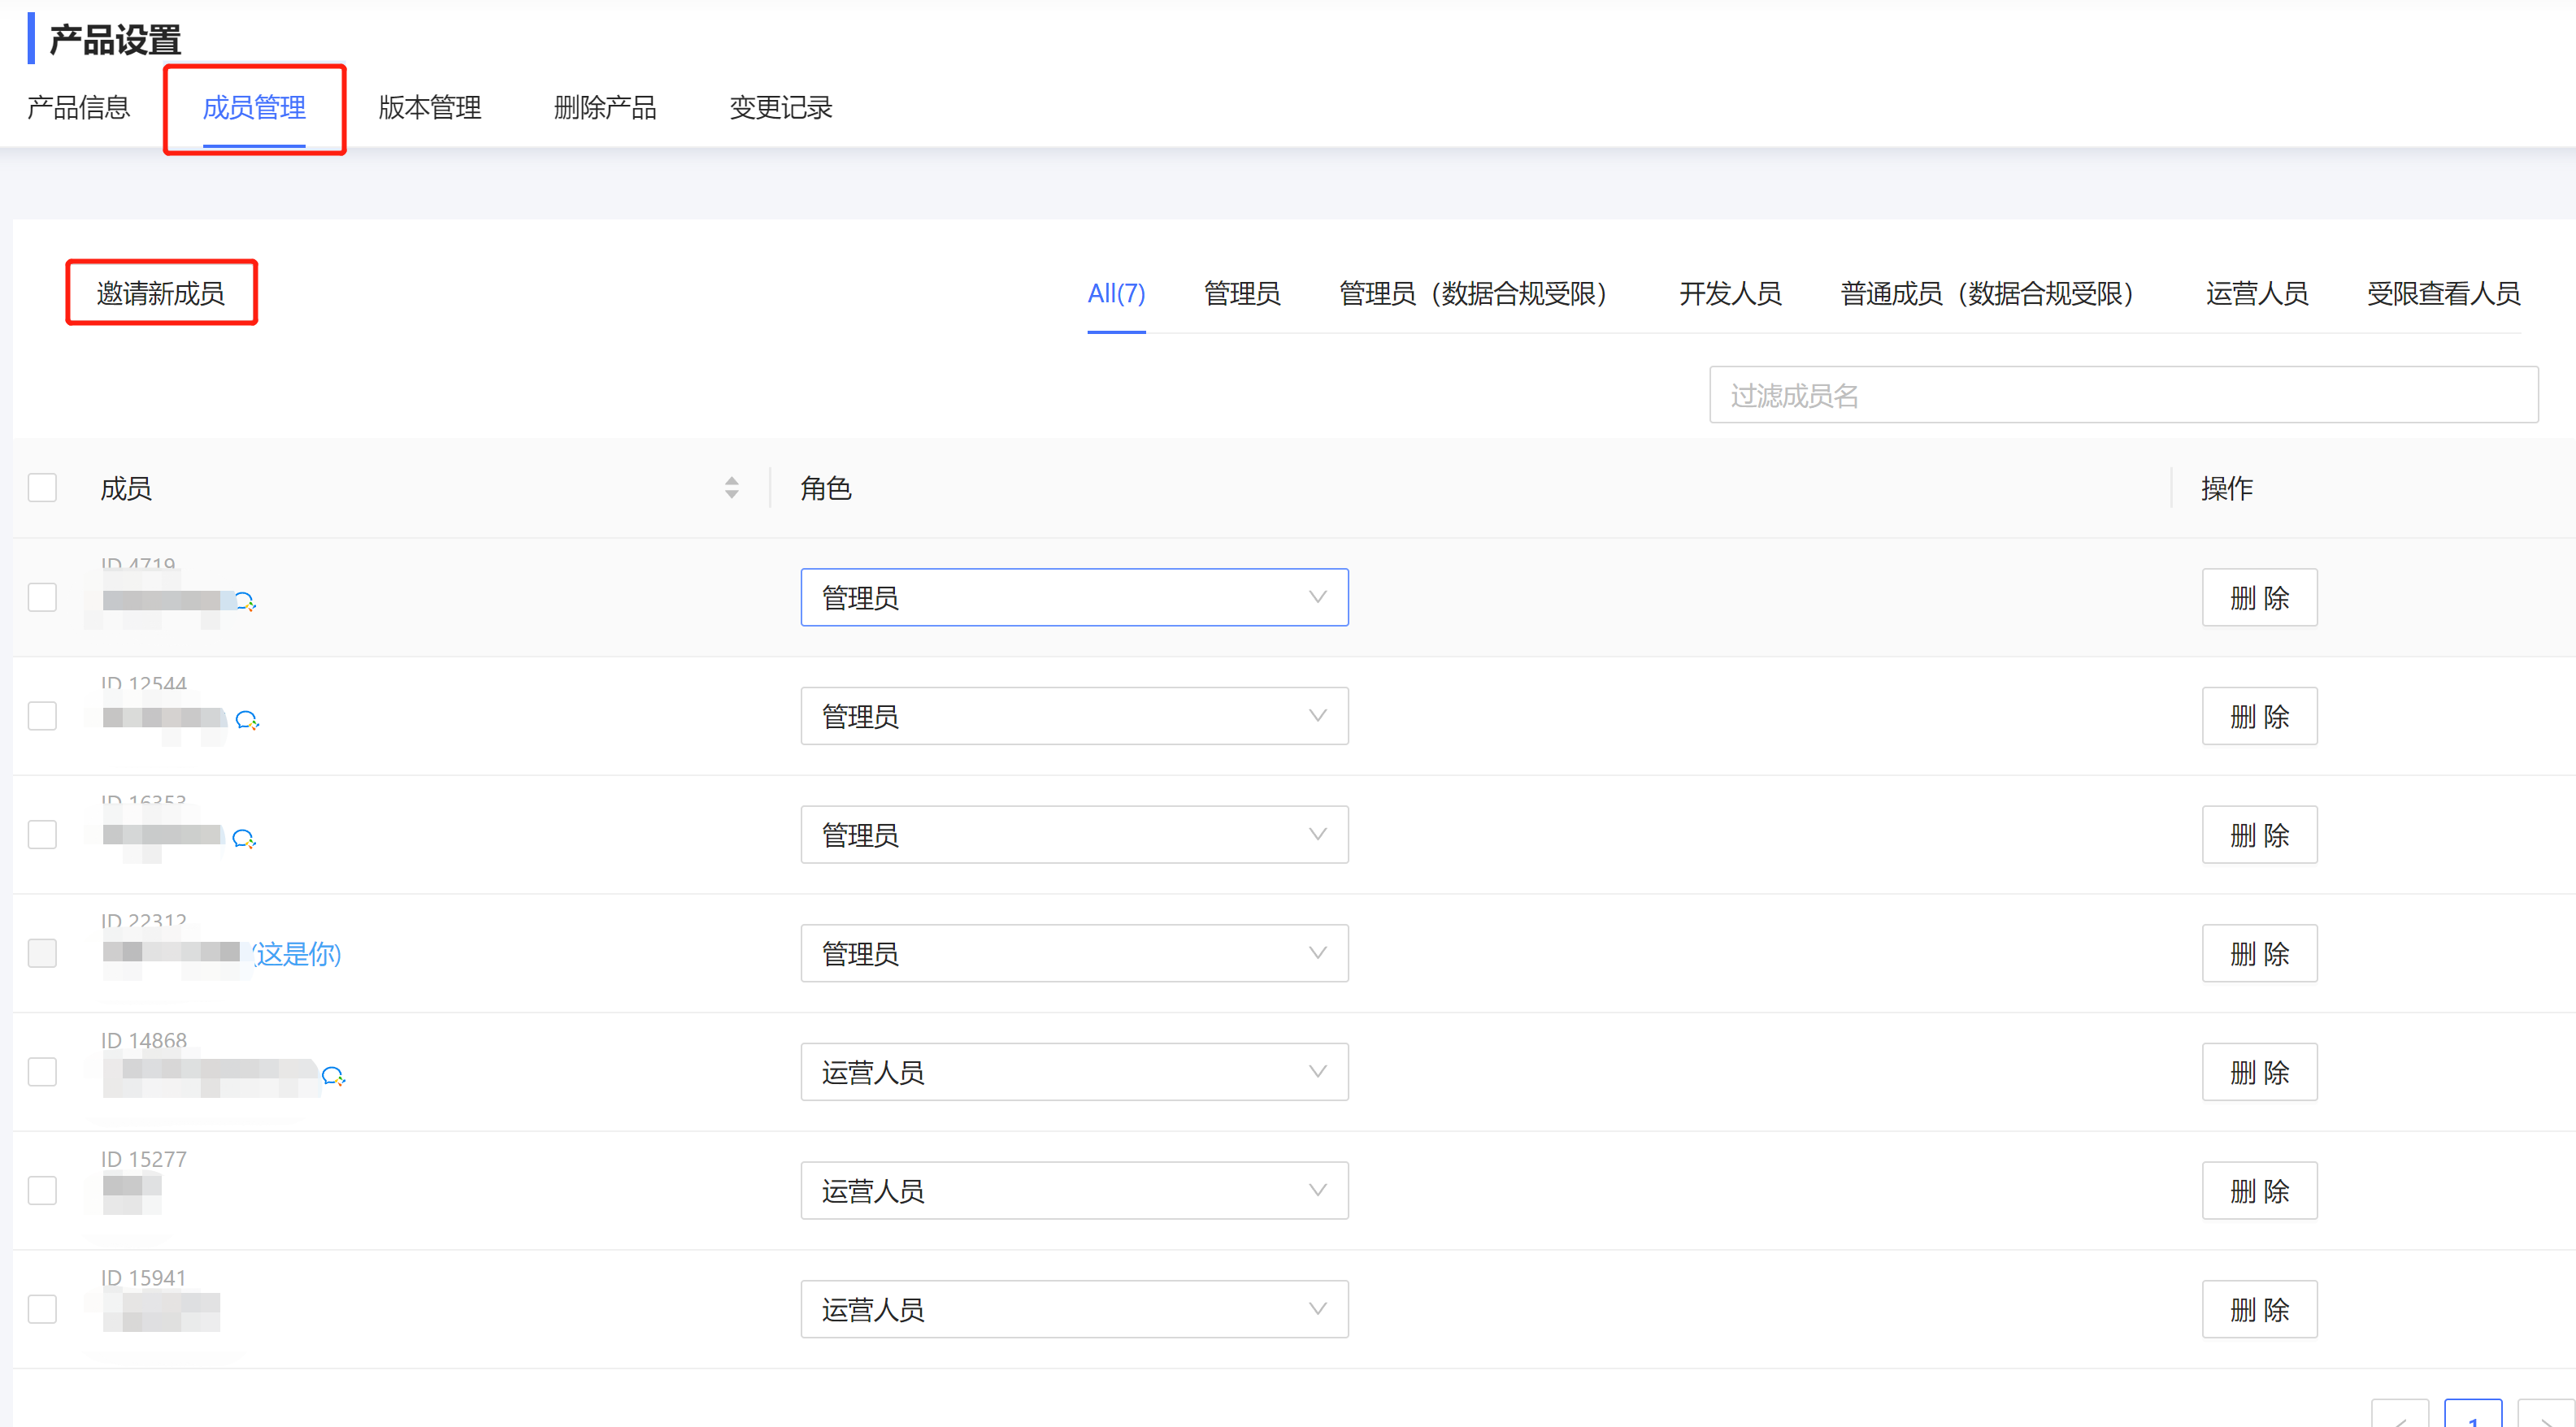Toggle the select-all checkbox in header
The width and height of the screenshot is (2576, 1427).
(42, 488)
